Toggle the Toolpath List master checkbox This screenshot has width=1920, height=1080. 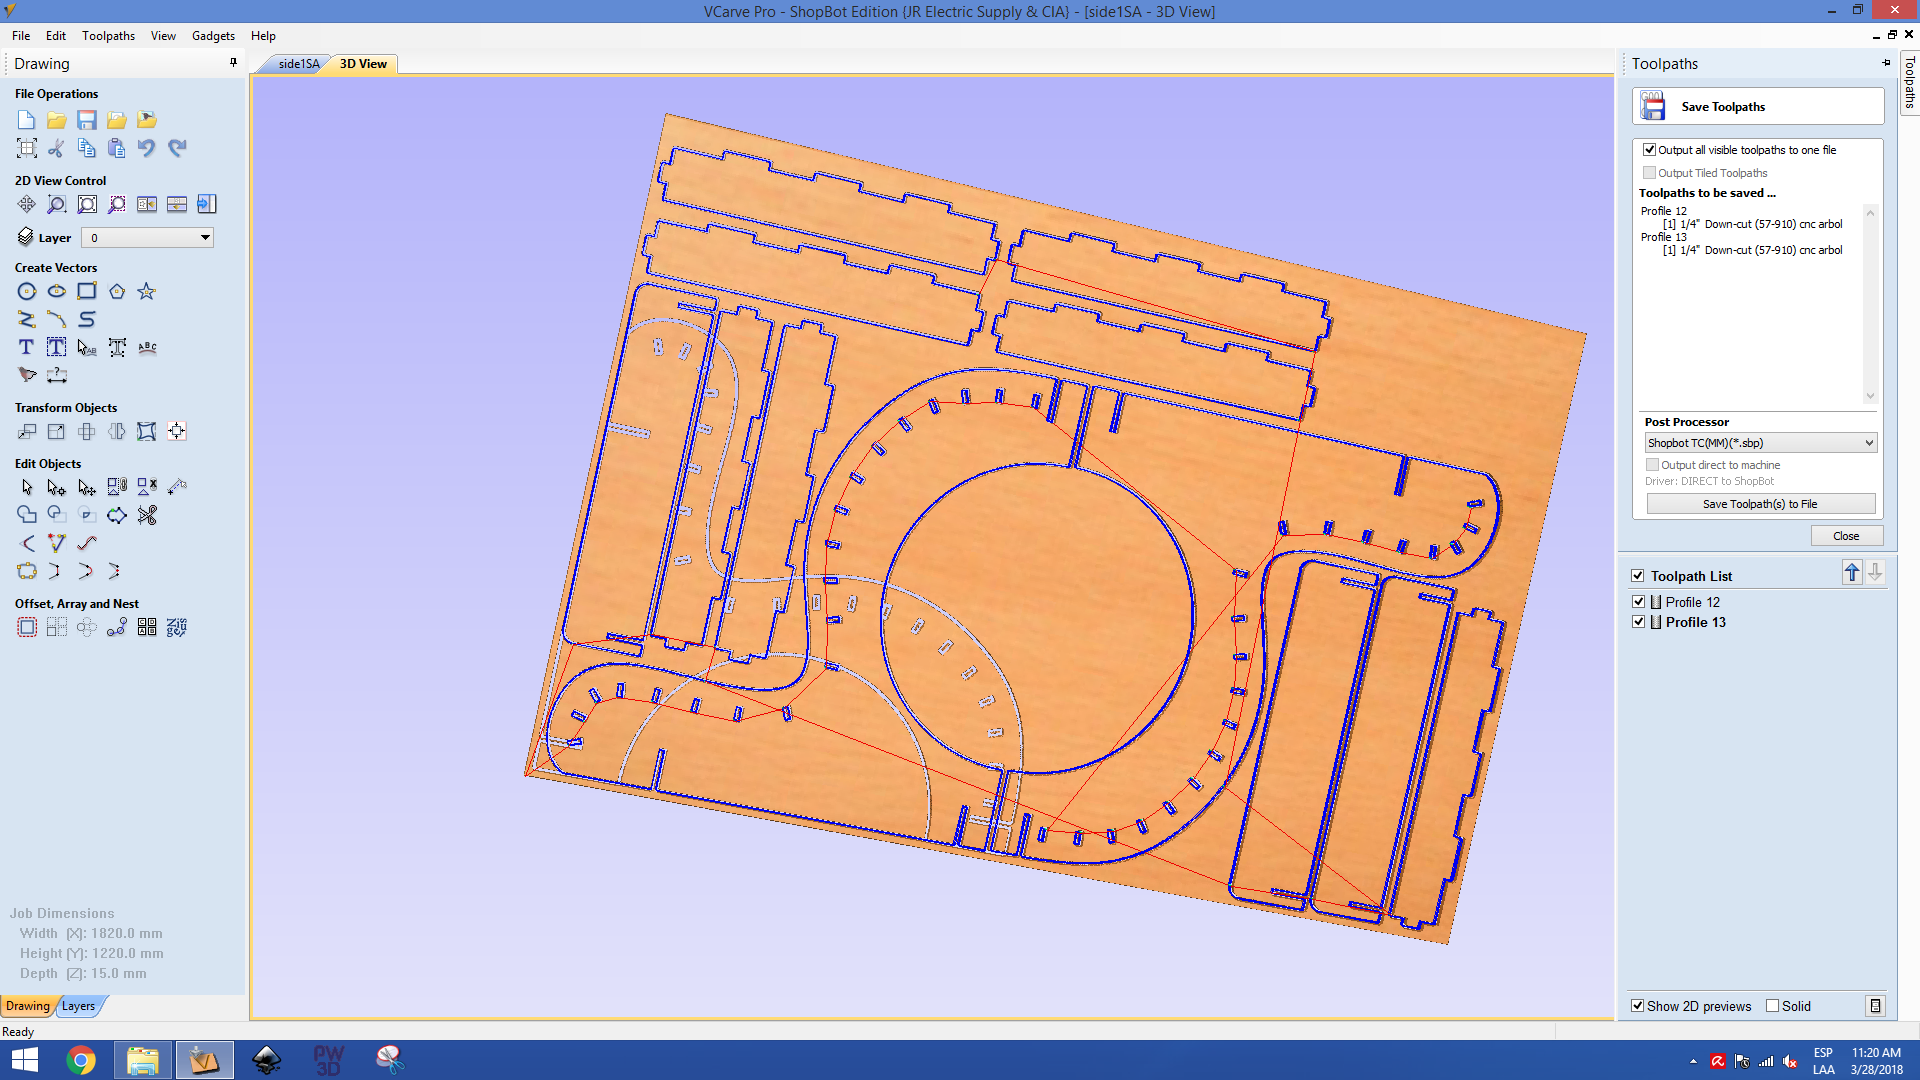[x=1638, y=576]
